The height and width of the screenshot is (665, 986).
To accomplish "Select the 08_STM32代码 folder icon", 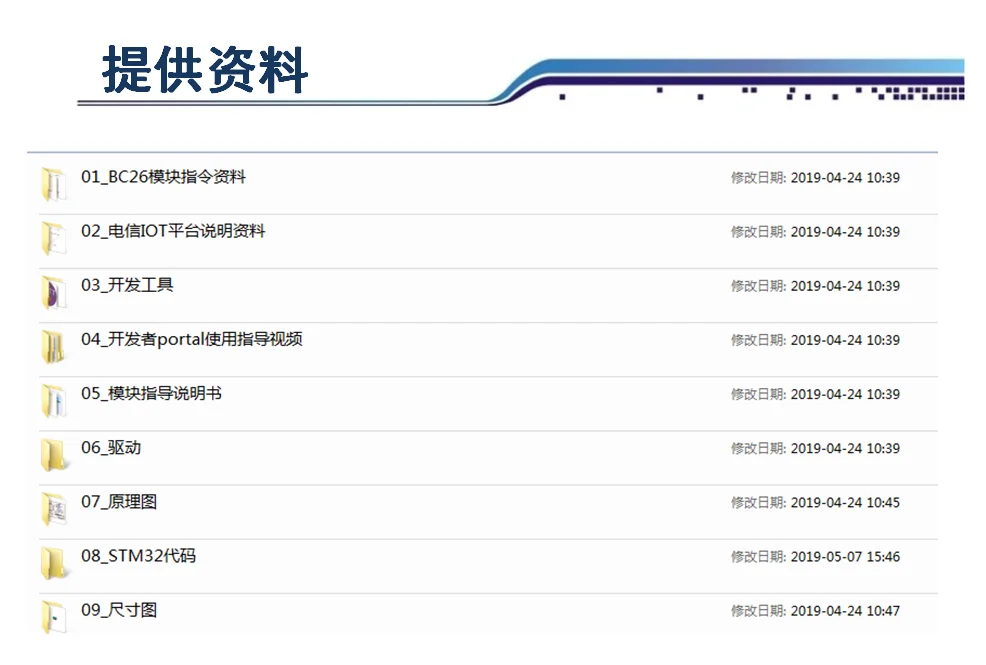I will pyautogui.click(x=54, y=563).
